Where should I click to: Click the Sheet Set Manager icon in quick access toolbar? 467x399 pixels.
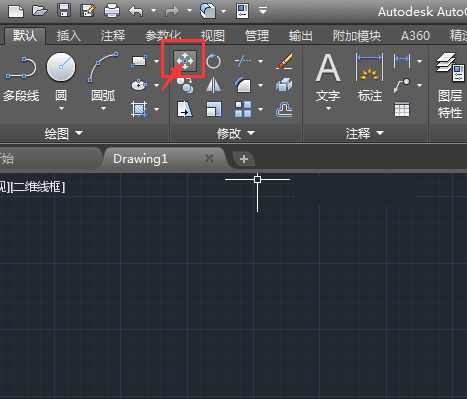pos(243,11)
